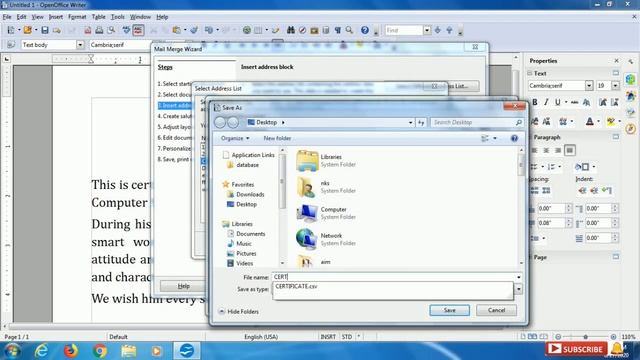This screenshot has height=360, width=640.
Task: Open the Tools menu
Action: pos(118,17)
